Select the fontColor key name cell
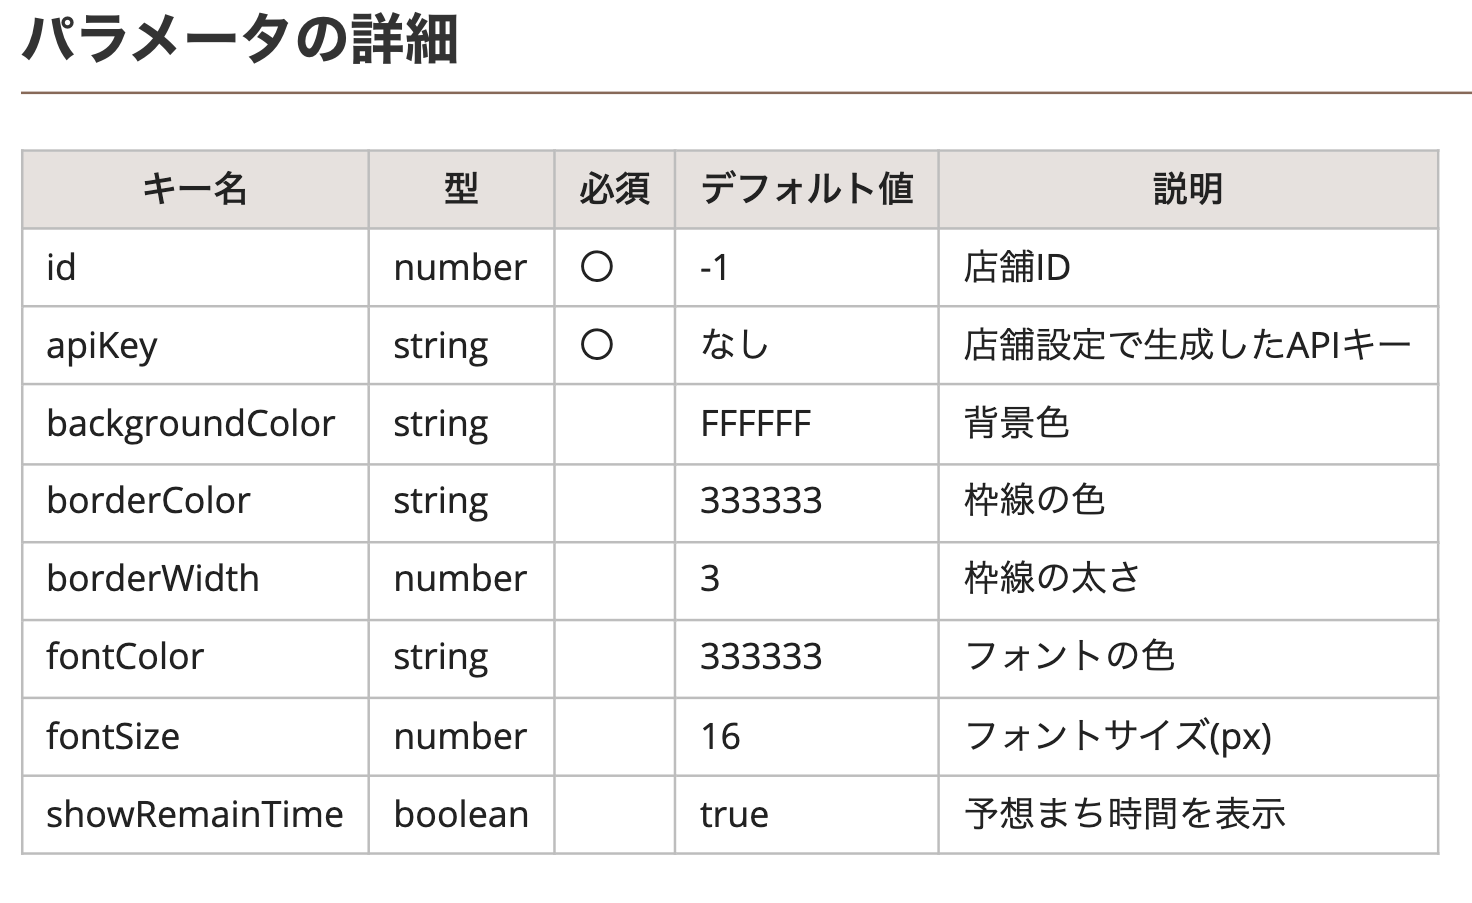1472x903 pixels. point(125,657)
